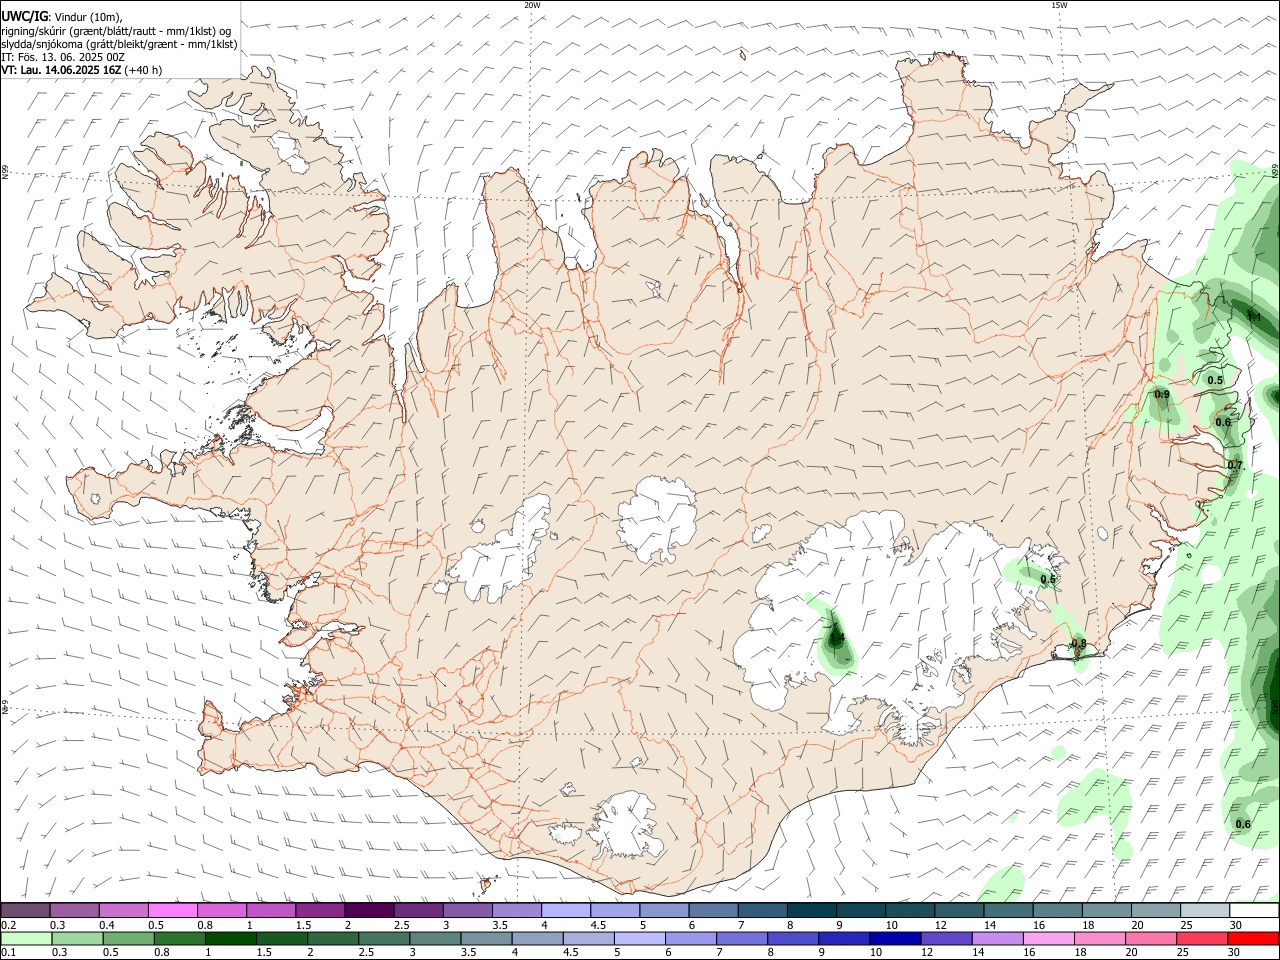Click the '1.5' label under the upper legend row
This screenshot has height=960, width=1280.
tap(303, 926)
